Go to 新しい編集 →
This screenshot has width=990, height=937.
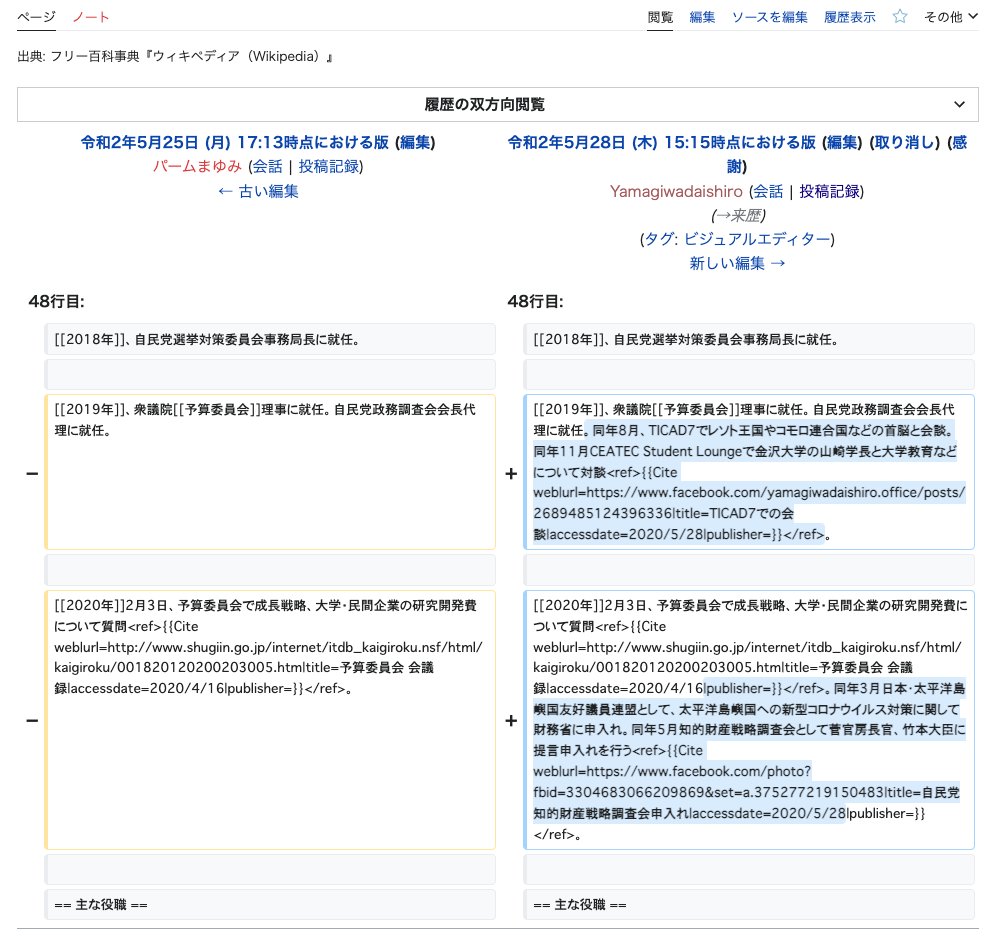click(x=737, y=263)
